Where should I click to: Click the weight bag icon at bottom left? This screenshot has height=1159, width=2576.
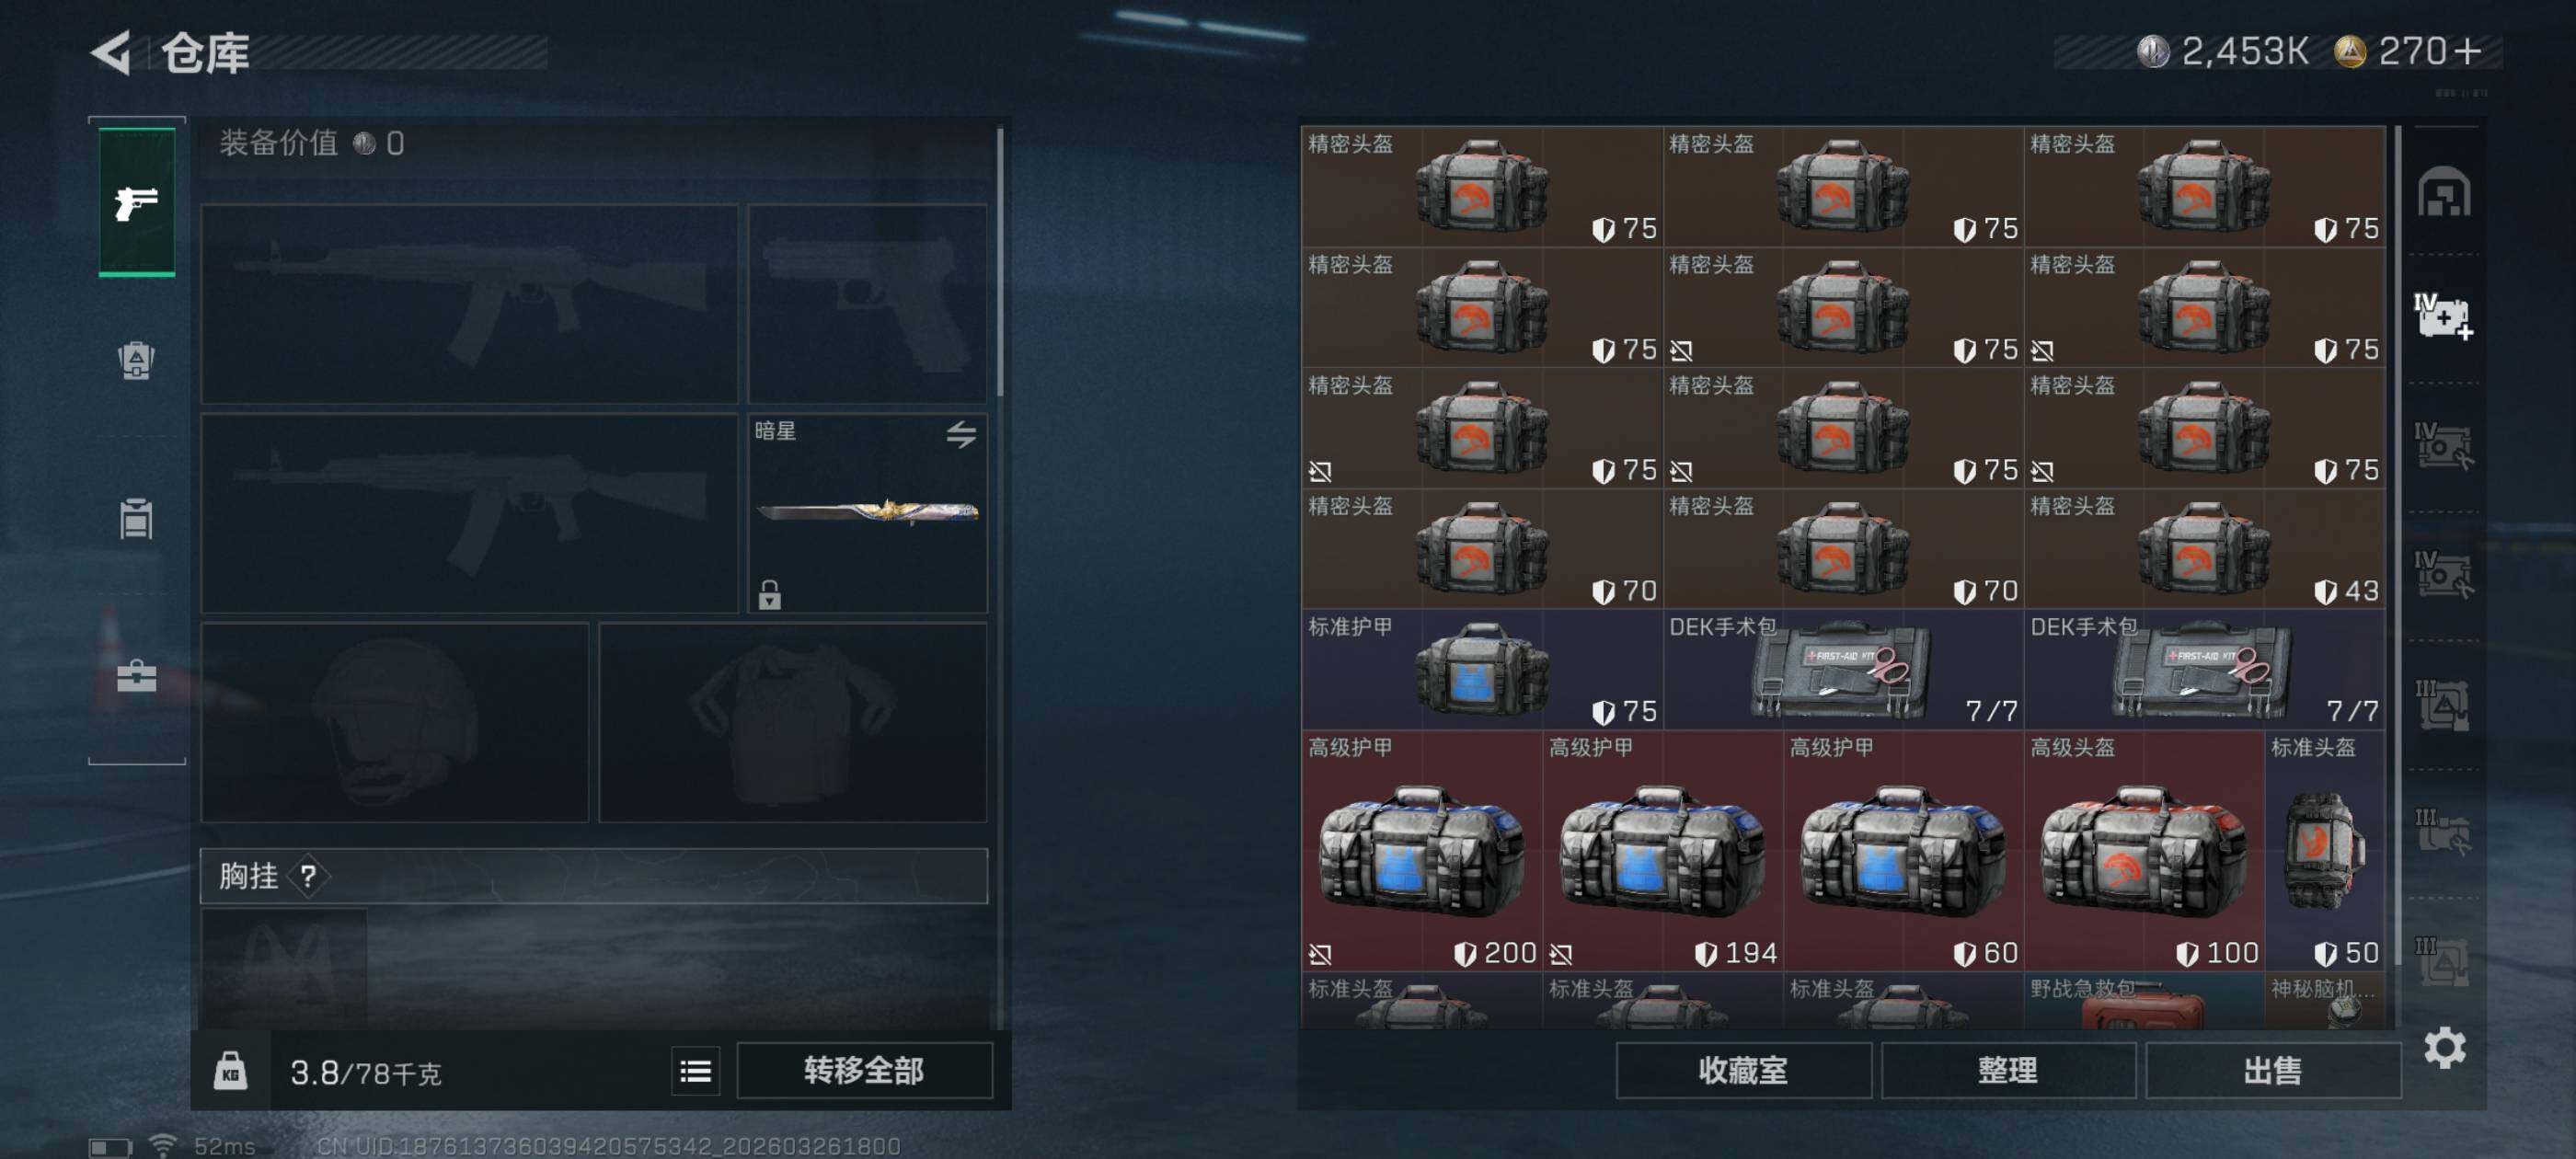point(231,1071)
